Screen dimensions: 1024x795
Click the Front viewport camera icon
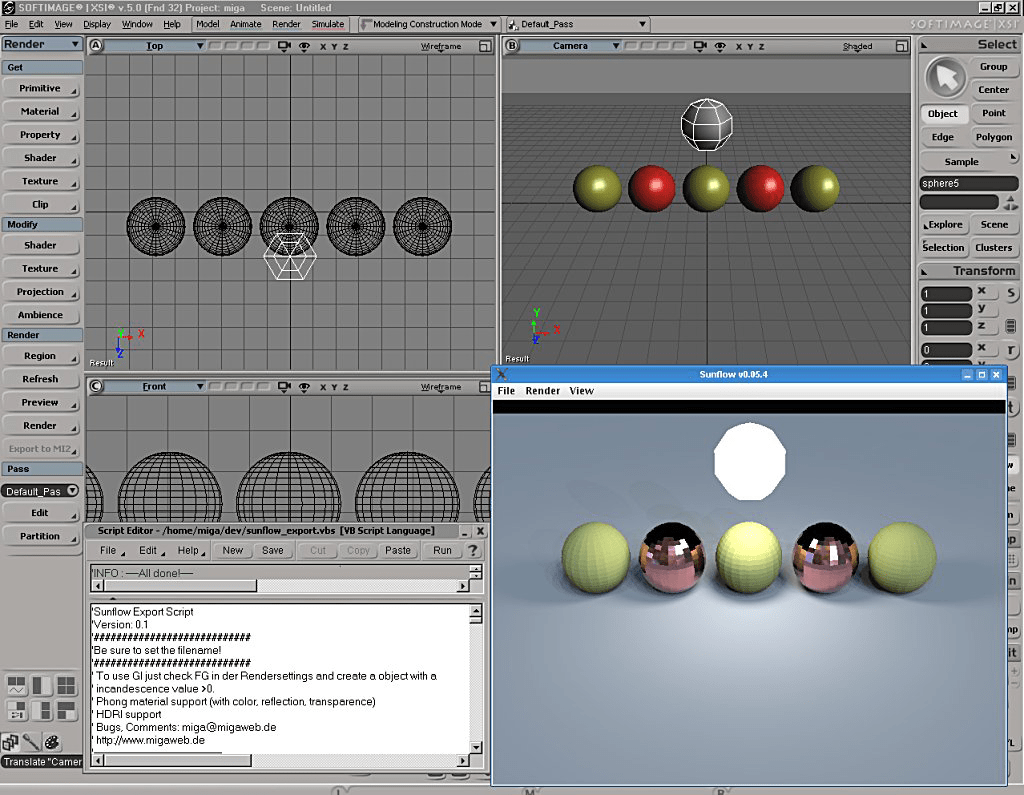284,387
